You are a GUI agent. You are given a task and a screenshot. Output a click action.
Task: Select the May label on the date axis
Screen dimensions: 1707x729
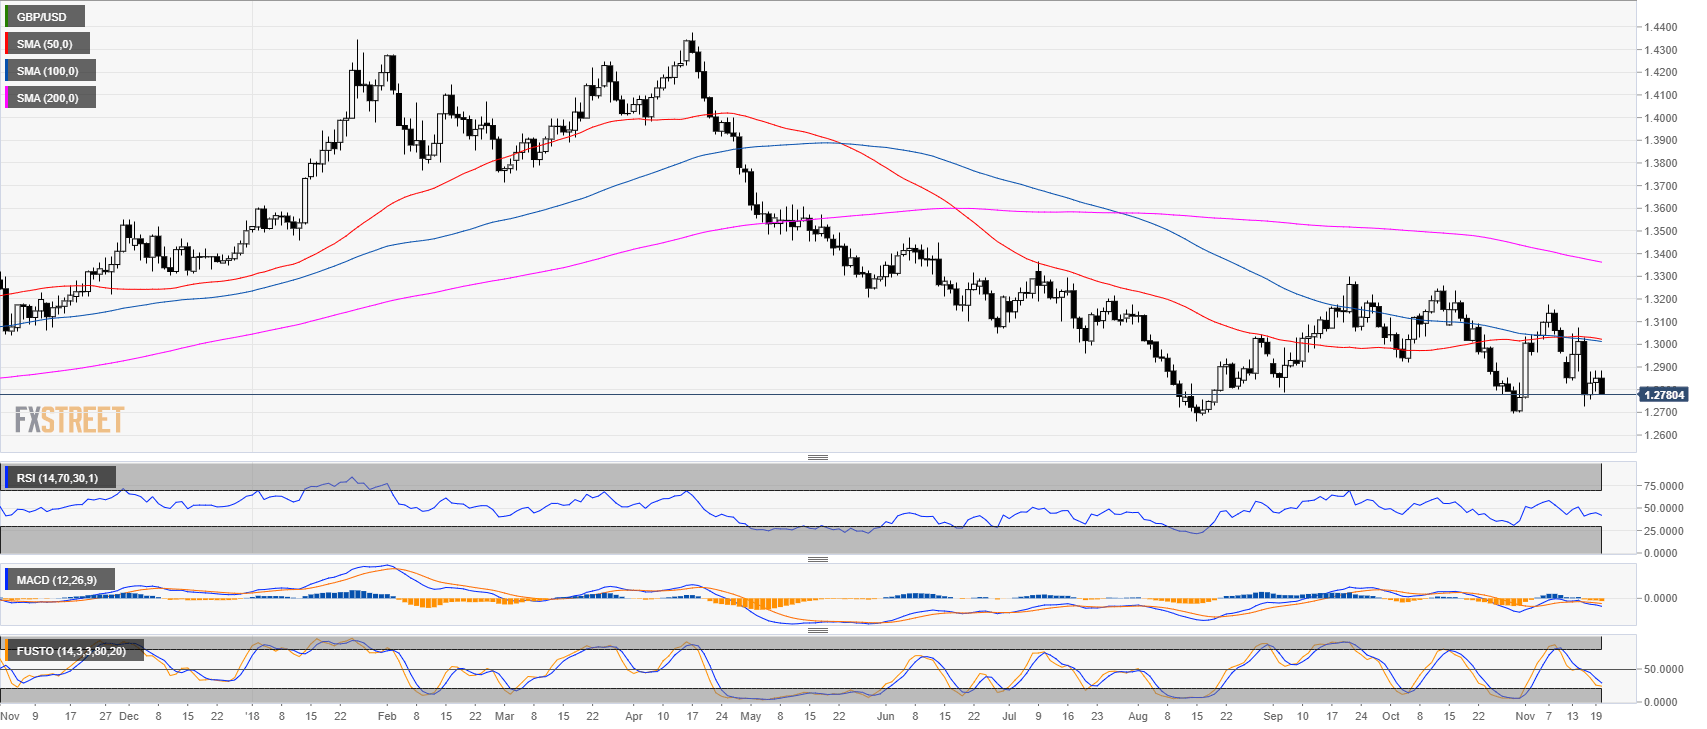click(x=750, y=716)
